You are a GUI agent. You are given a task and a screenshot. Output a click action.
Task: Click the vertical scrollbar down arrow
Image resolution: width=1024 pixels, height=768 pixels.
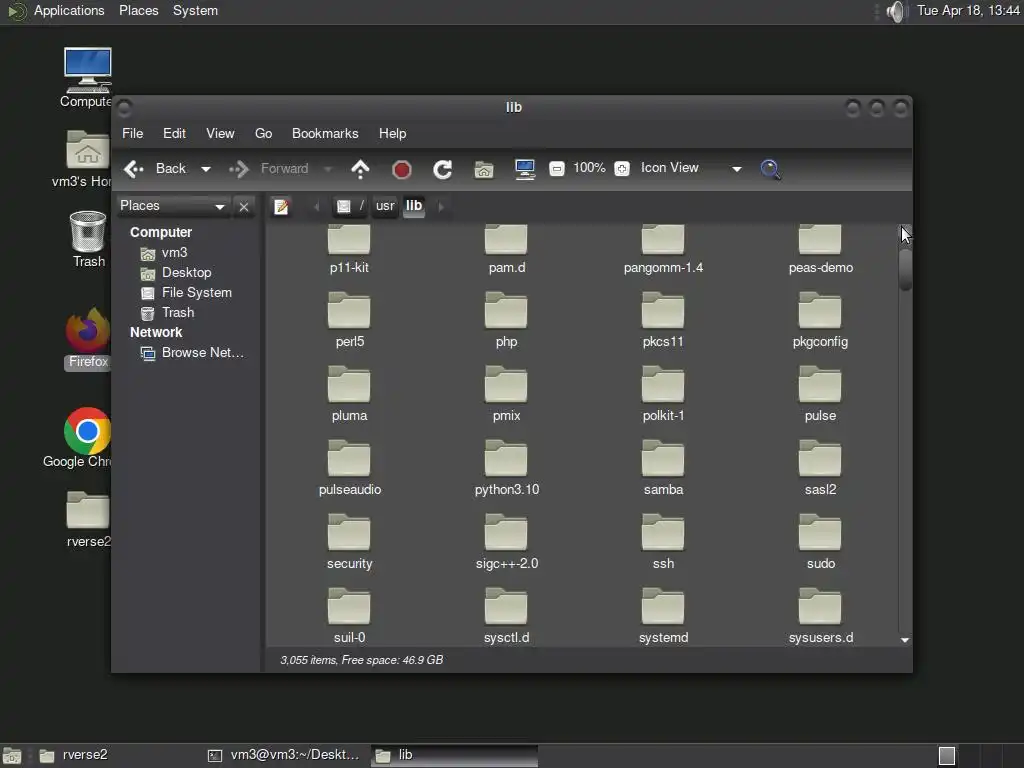click(905, 639)
